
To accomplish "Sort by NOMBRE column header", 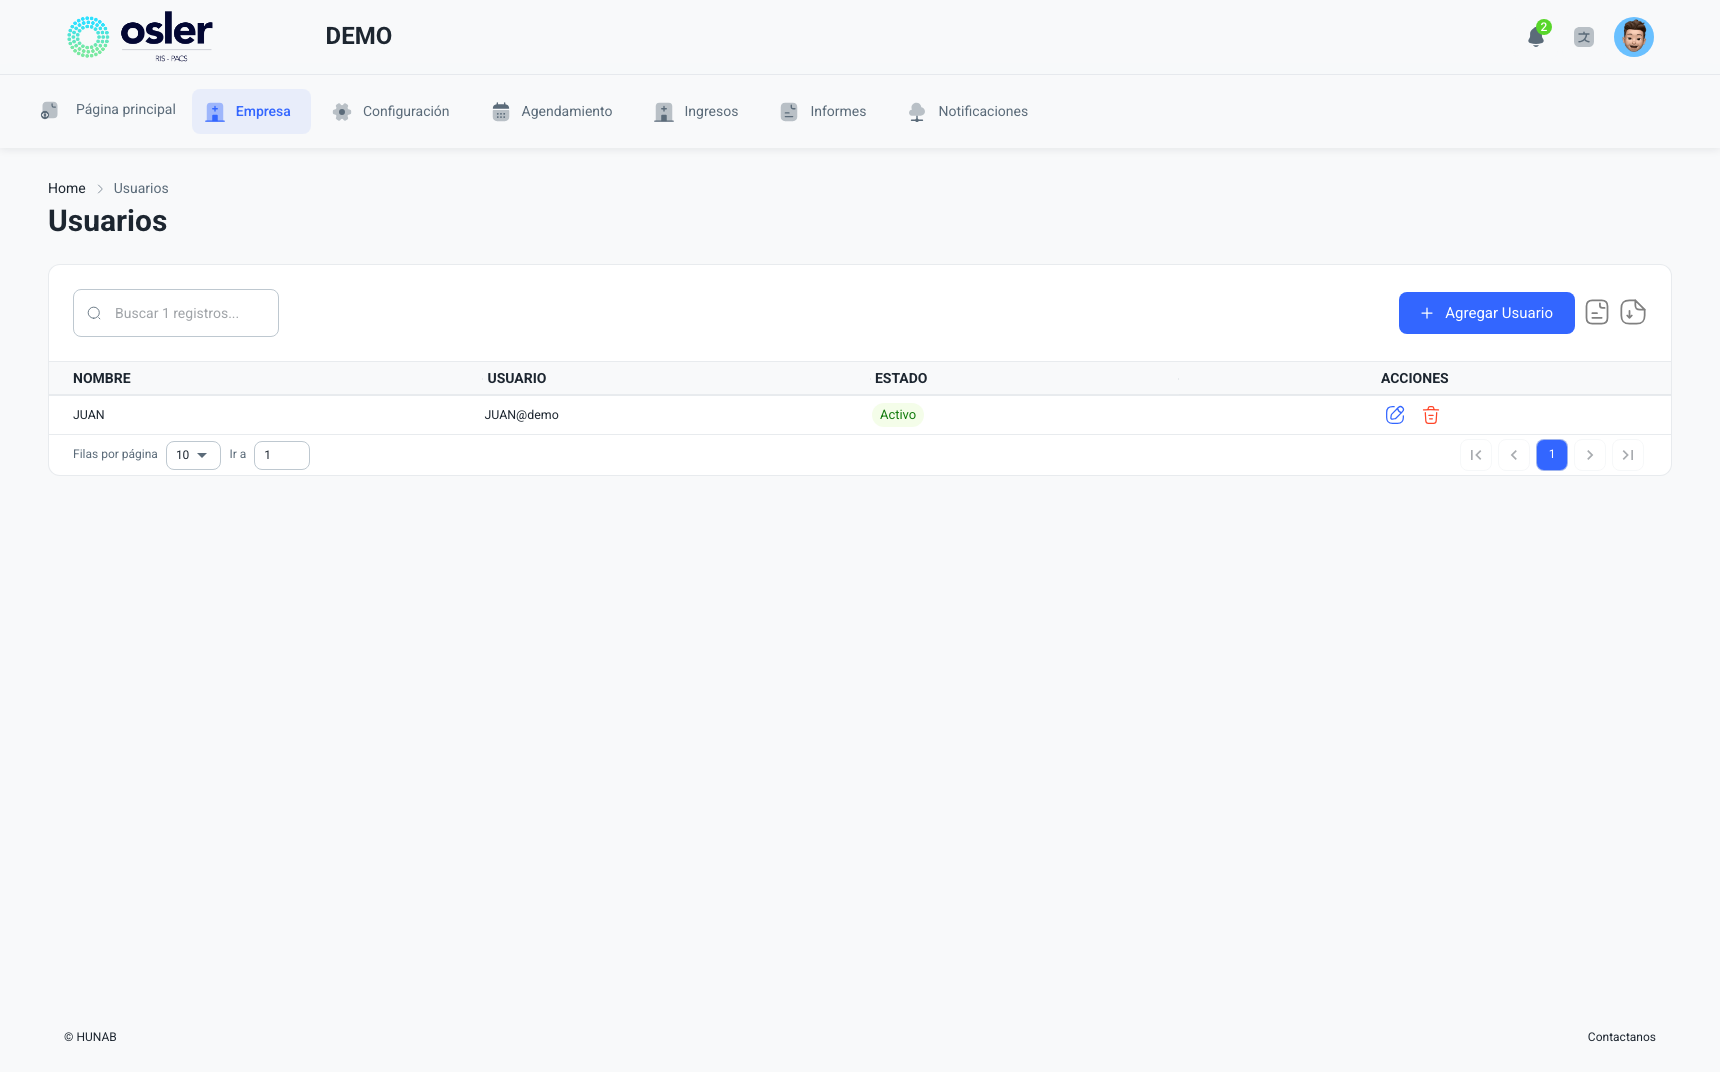I will click(x=102, y=378).
